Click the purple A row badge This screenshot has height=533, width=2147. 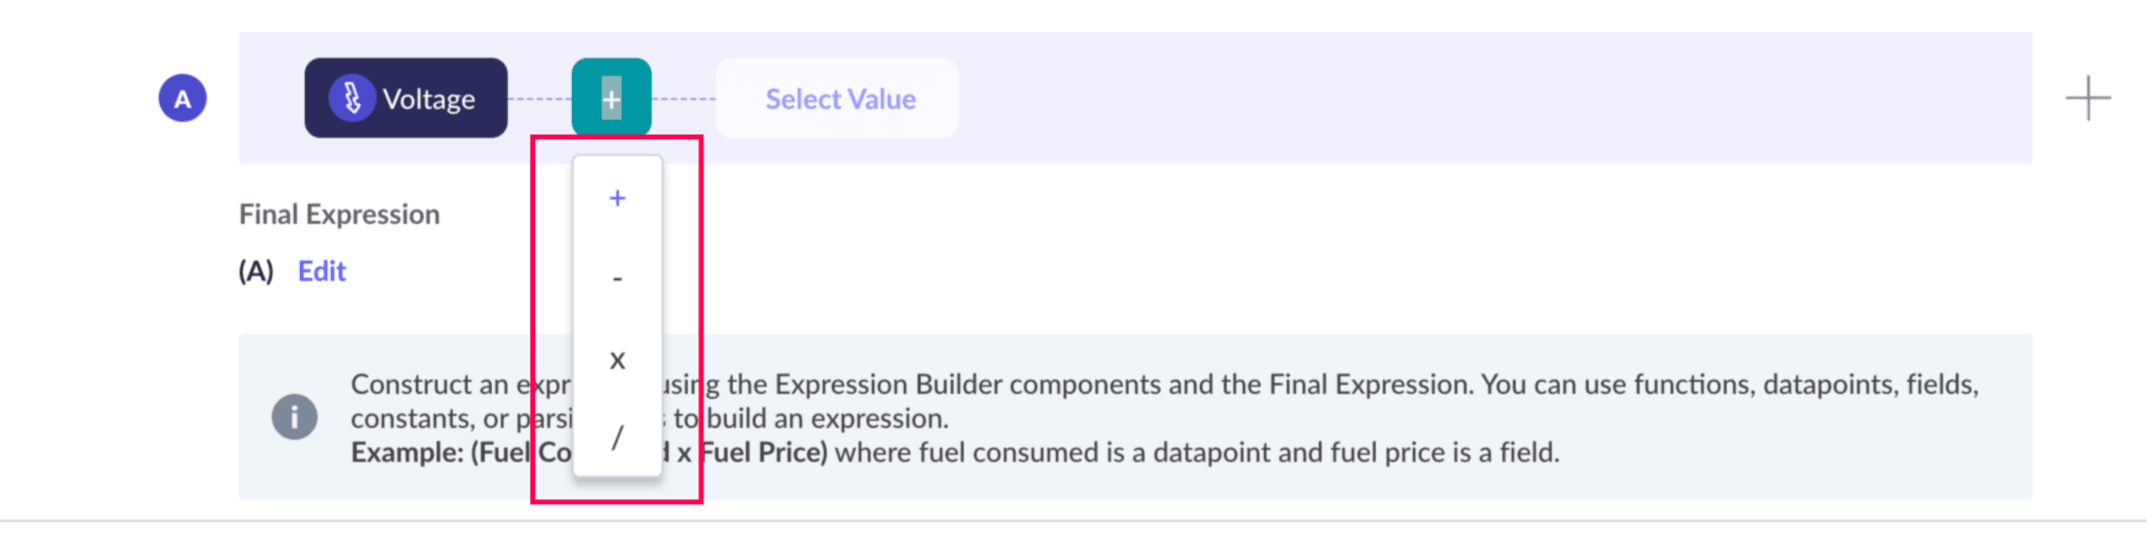182,98
